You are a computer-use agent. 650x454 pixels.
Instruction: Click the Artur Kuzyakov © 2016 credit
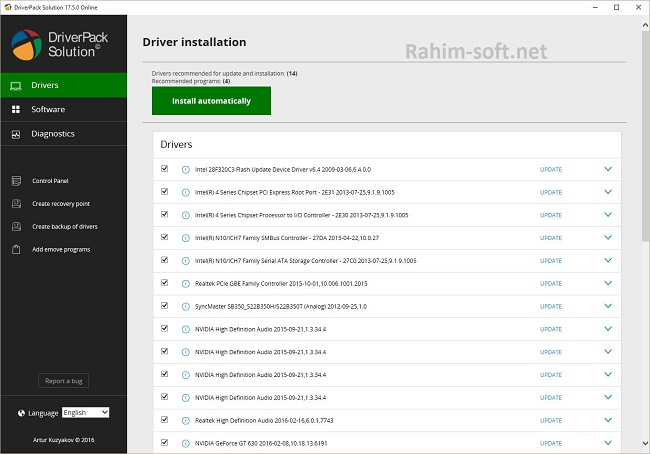[x=63, y=440]
